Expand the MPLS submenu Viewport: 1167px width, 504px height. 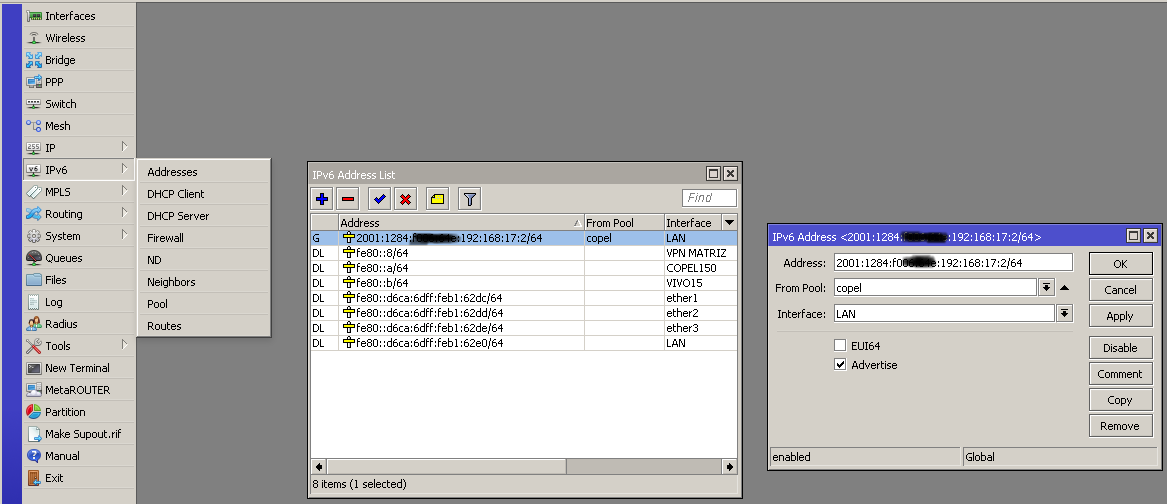[125, 191]
